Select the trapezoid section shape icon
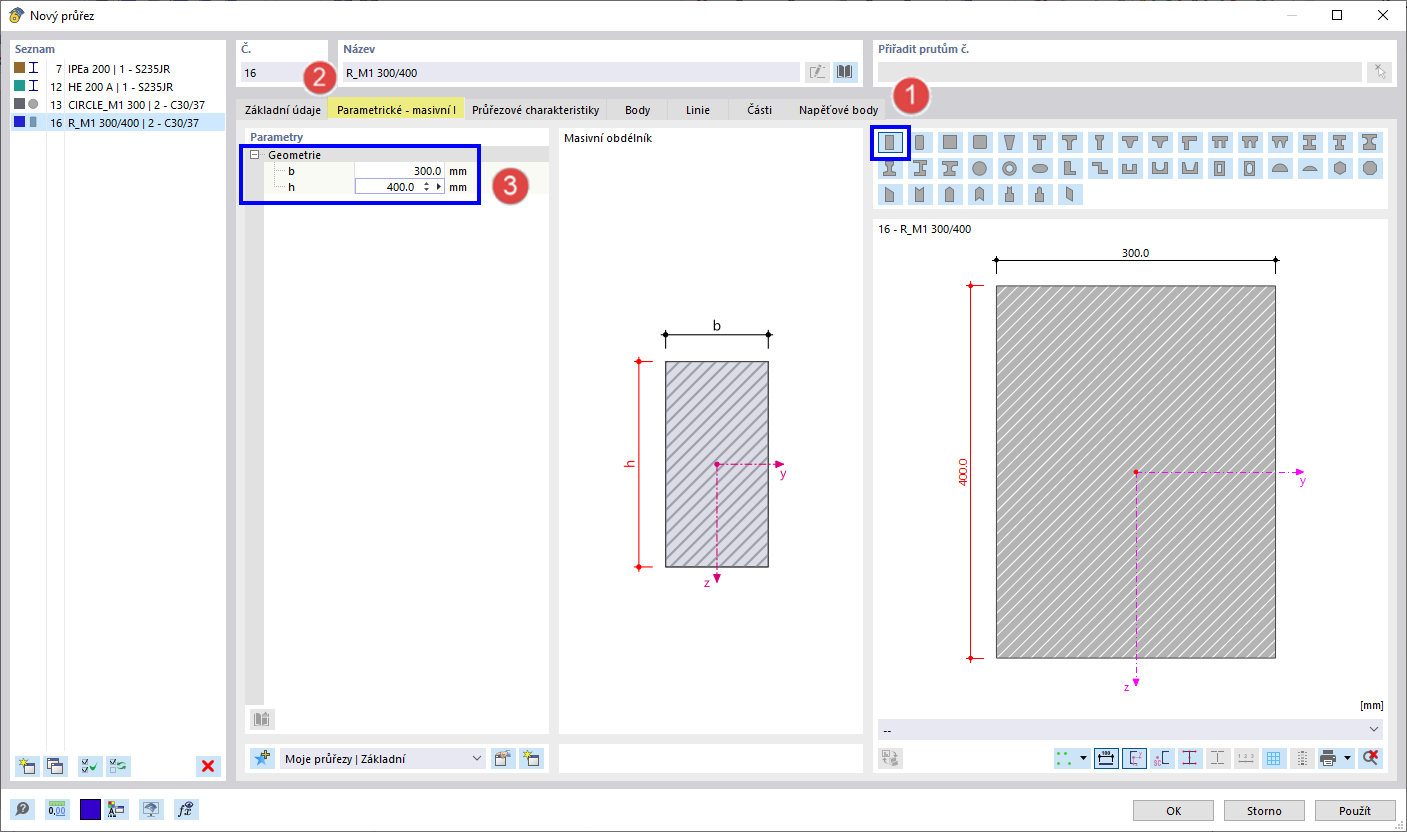Viewport: 1407px width, 832px height. click(1010, 142)
